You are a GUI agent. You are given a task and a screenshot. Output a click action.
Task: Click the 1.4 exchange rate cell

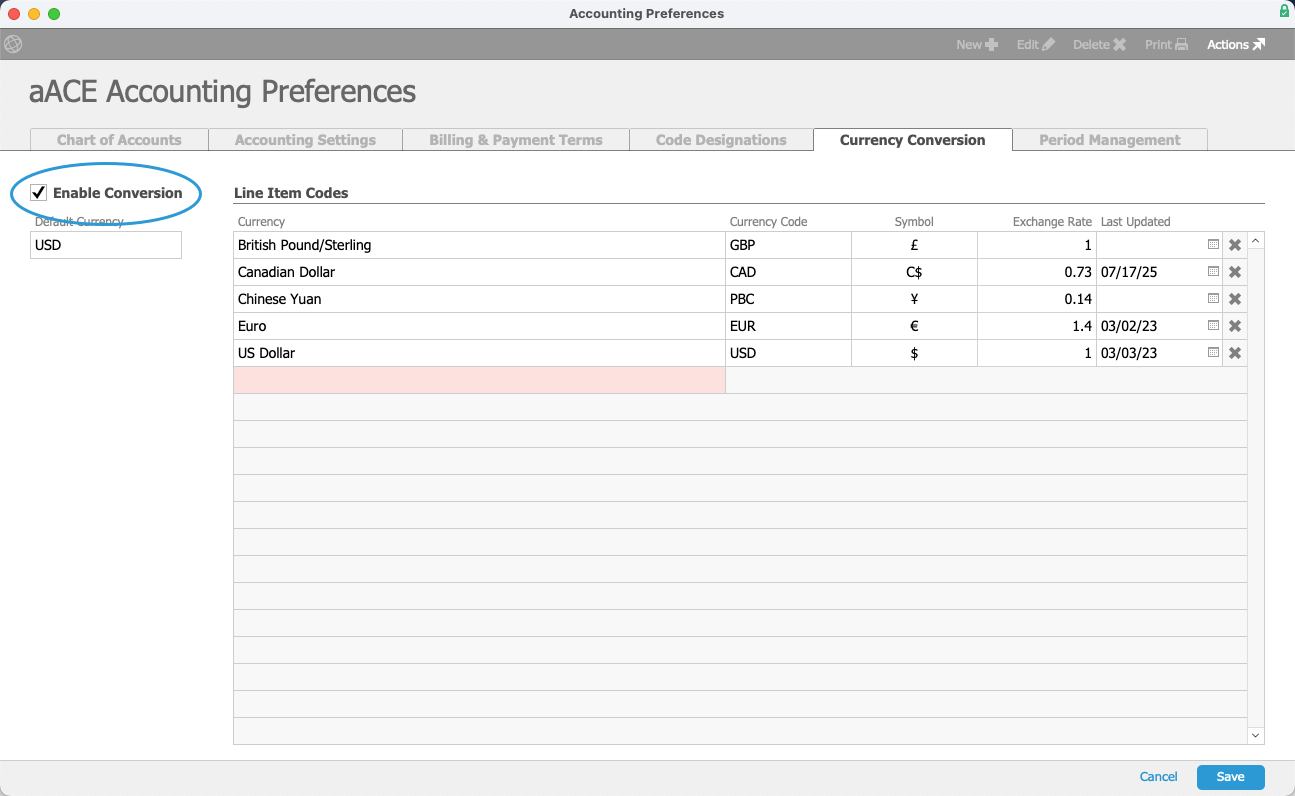1037,326
